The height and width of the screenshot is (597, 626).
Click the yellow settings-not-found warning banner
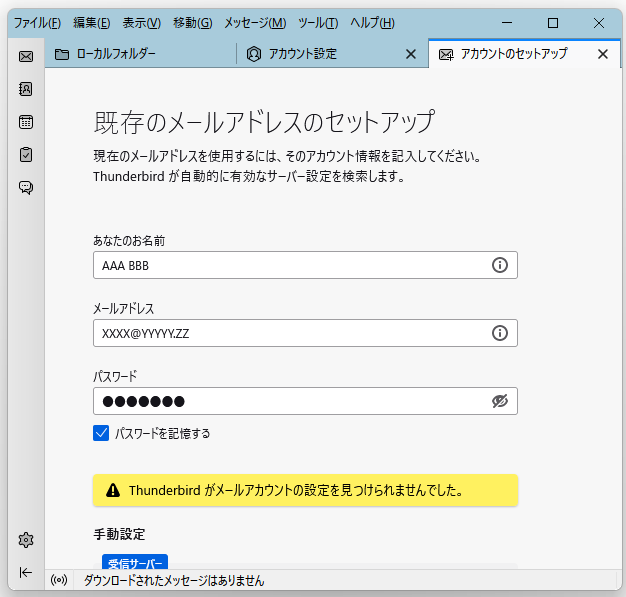coord(305,490)
